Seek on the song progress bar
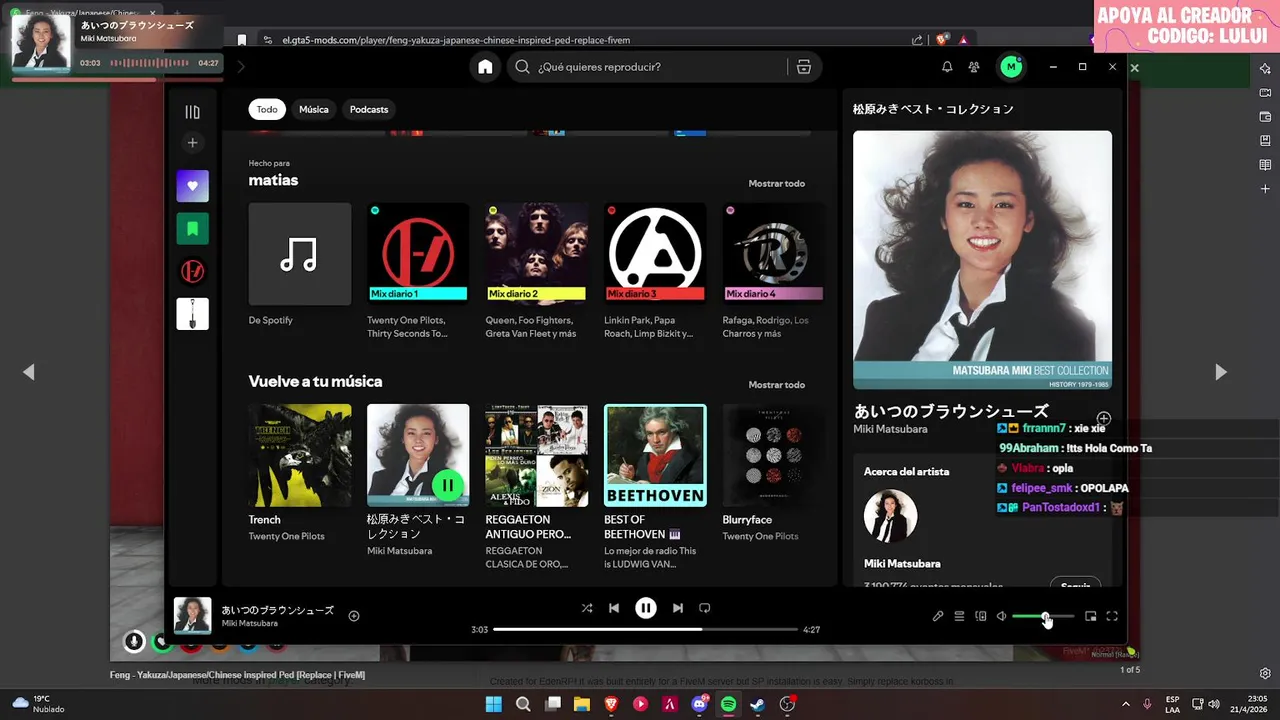1280x720 pixels. pos(646,630)
